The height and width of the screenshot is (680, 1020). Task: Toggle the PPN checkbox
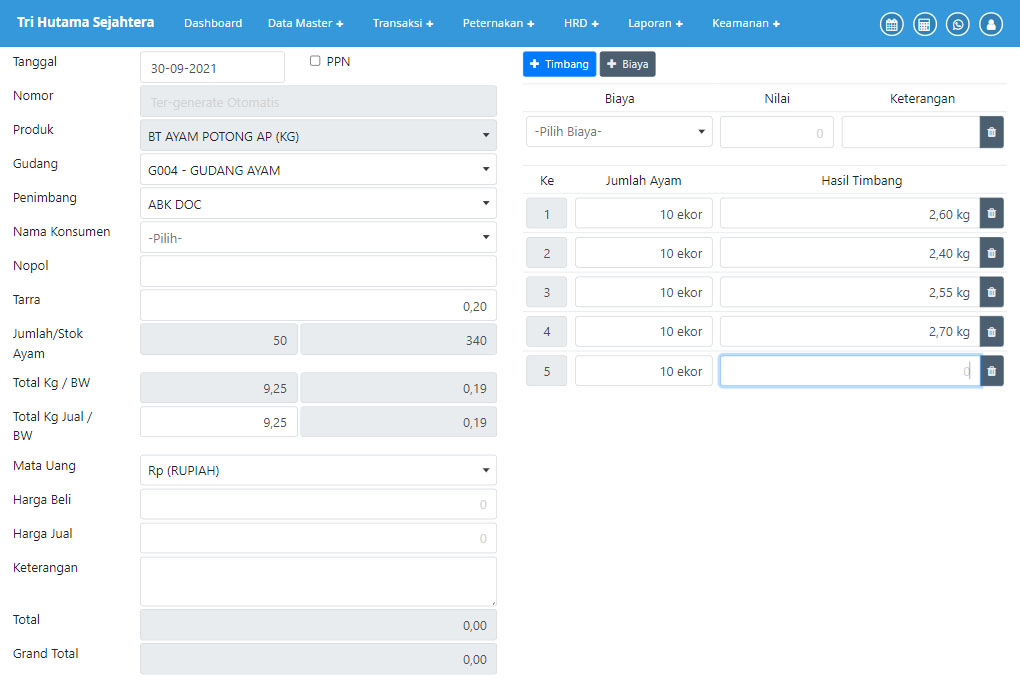(315, 61)
